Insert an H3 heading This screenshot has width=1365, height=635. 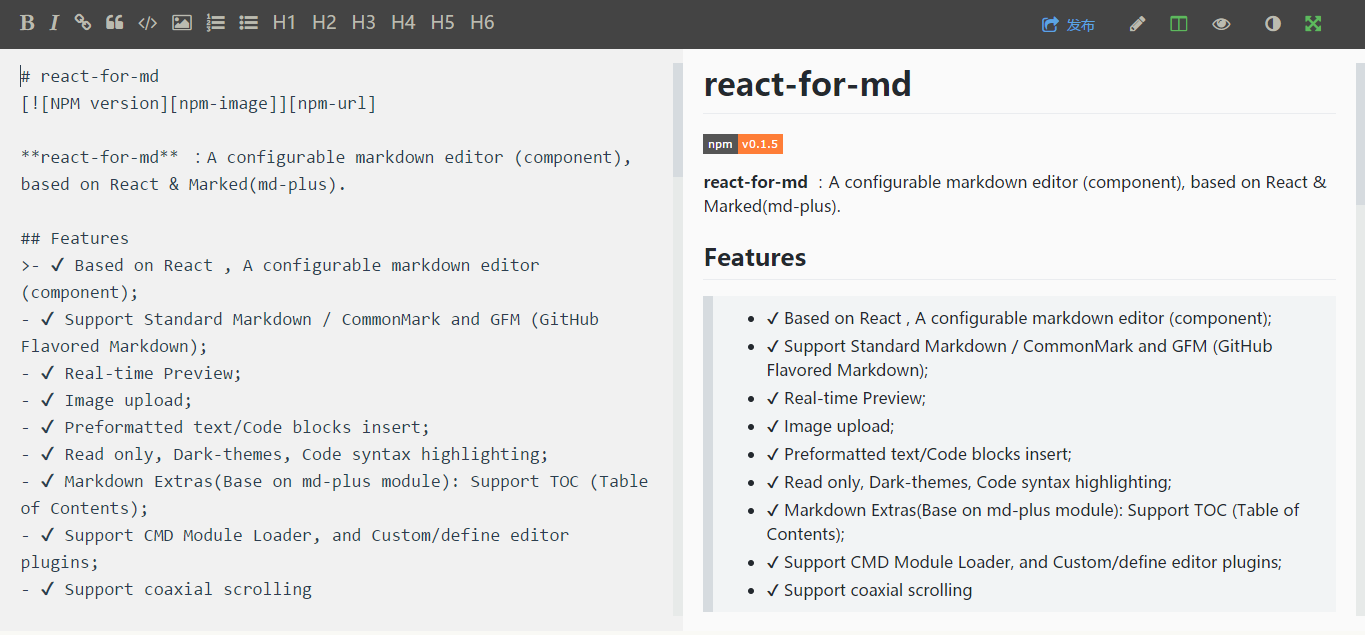pos(363,22)
